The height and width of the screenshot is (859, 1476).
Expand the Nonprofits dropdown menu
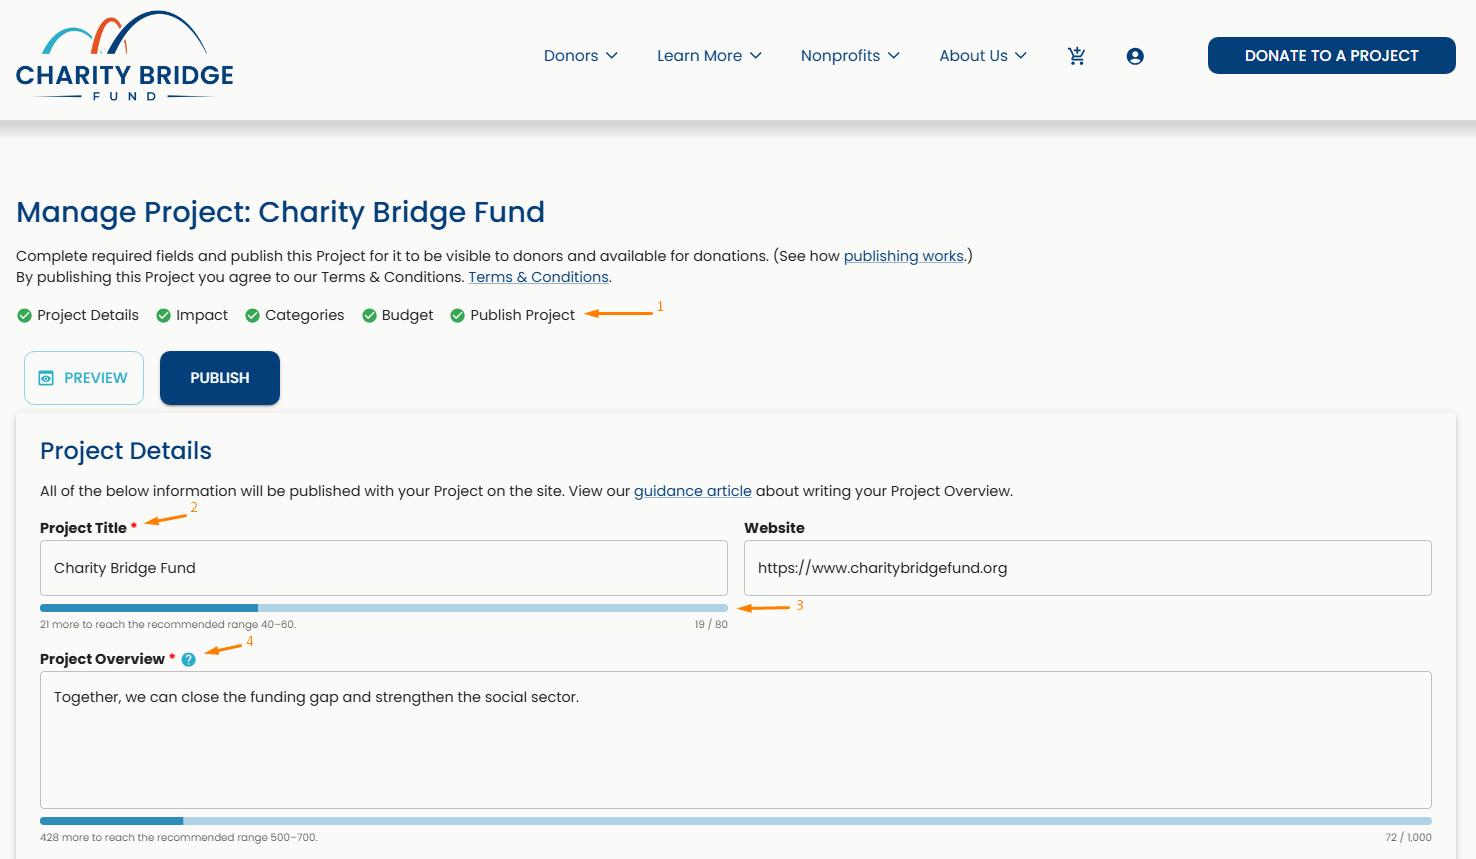850,56
